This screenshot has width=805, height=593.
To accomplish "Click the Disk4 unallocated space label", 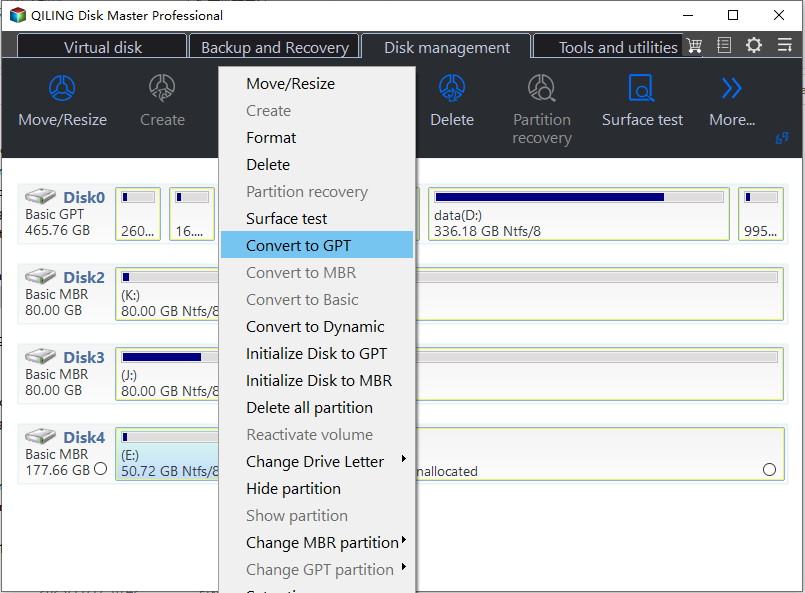I will click(x=447, y=471).
